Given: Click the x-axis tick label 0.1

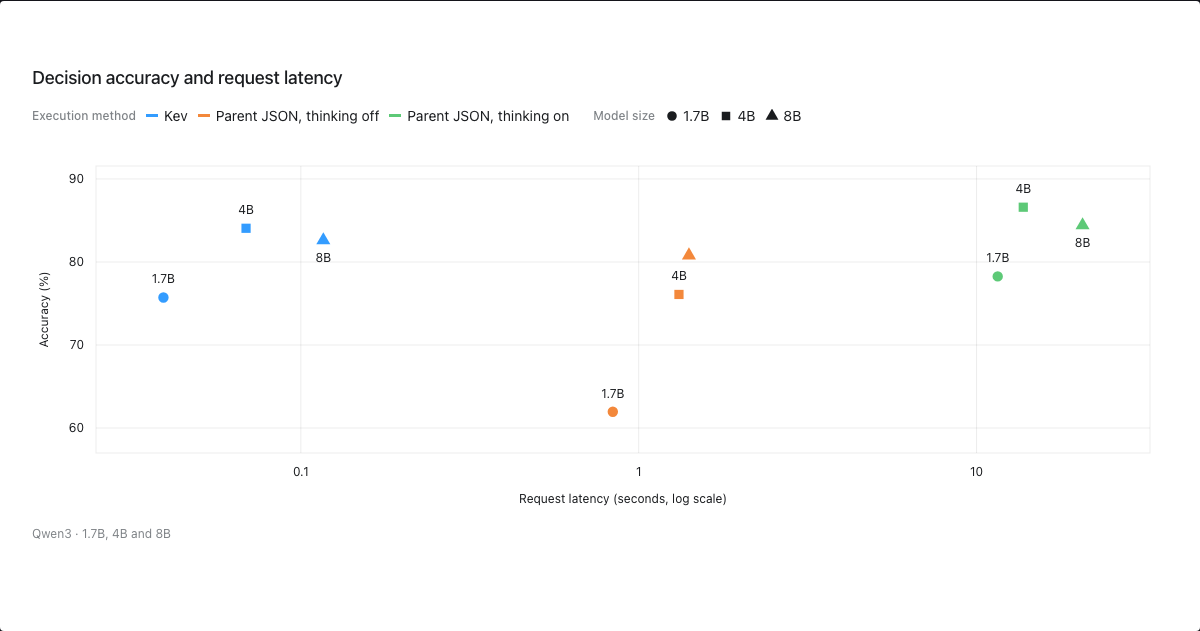Looking at the screenshot, I should pyautogui.click(x=301, y=471).
